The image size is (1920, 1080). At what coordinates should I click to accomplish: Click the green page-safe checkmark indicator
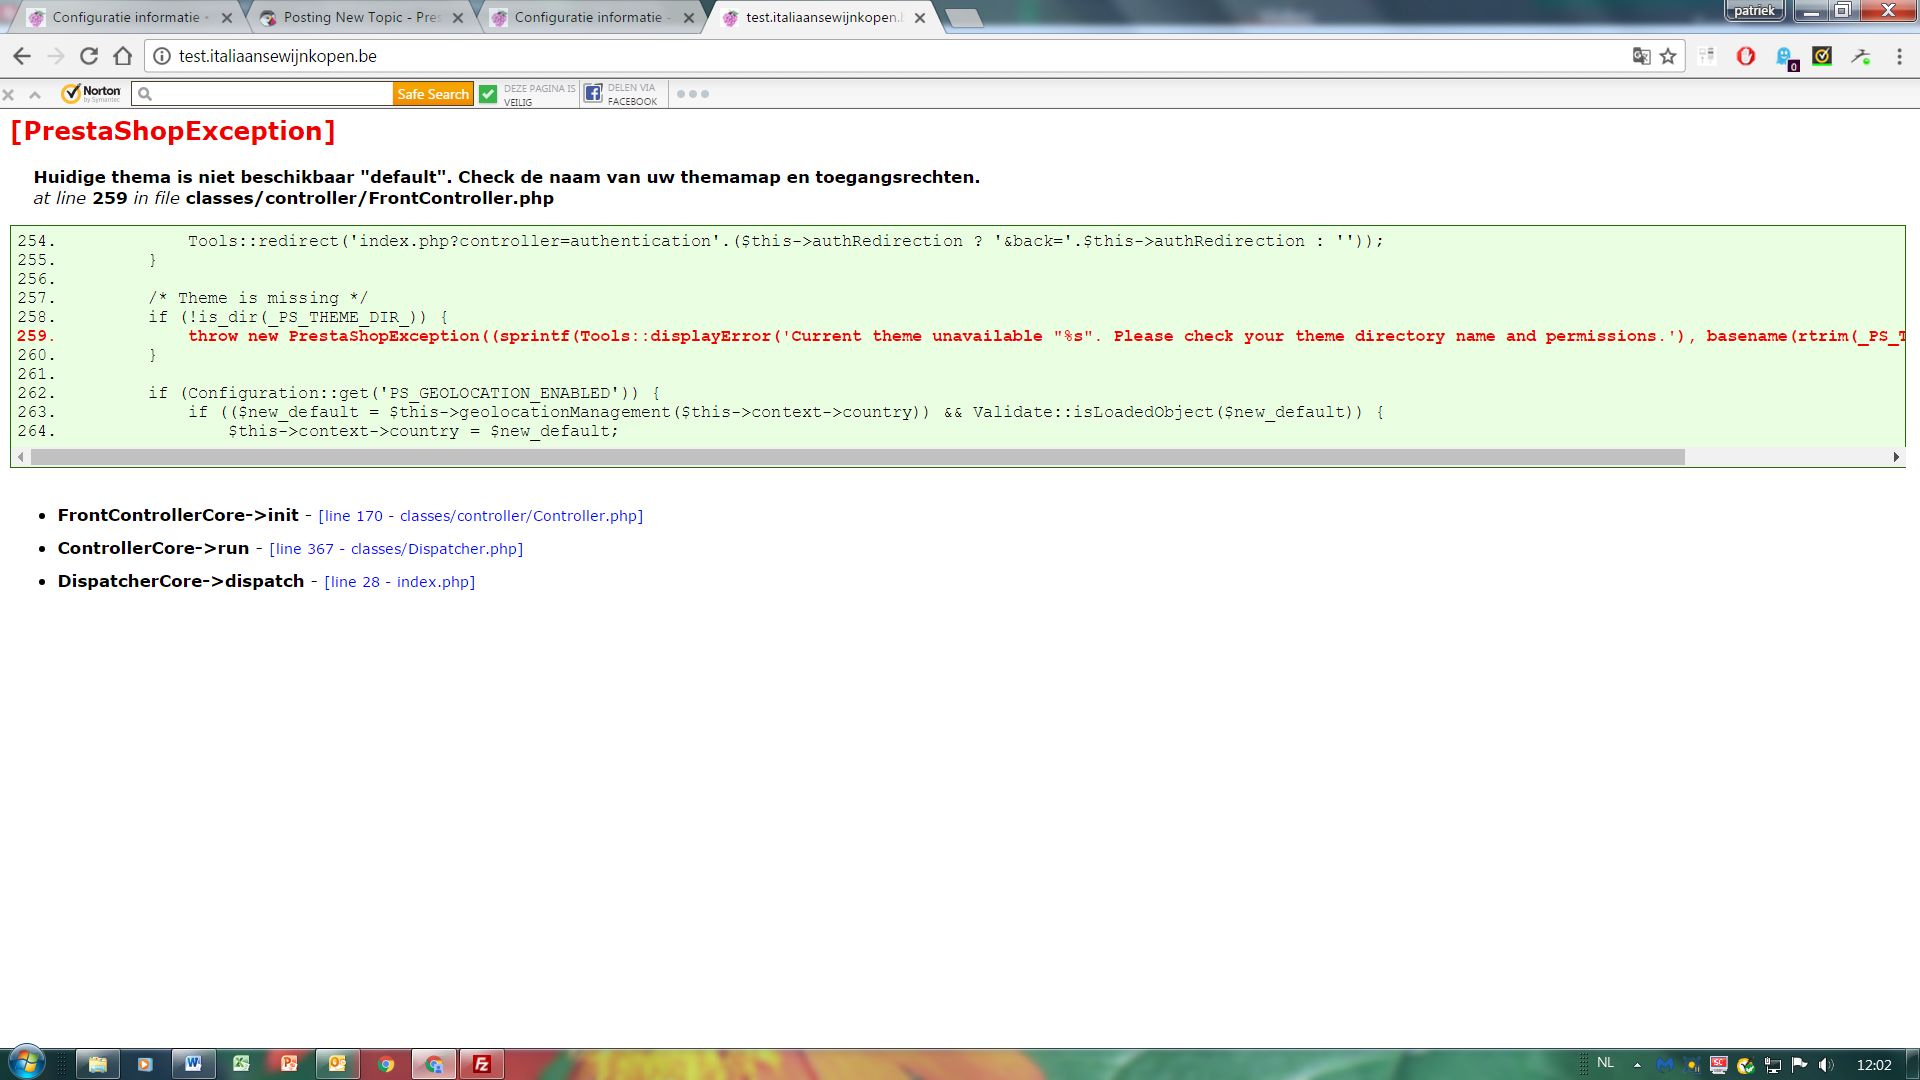[x=488, y=94]
